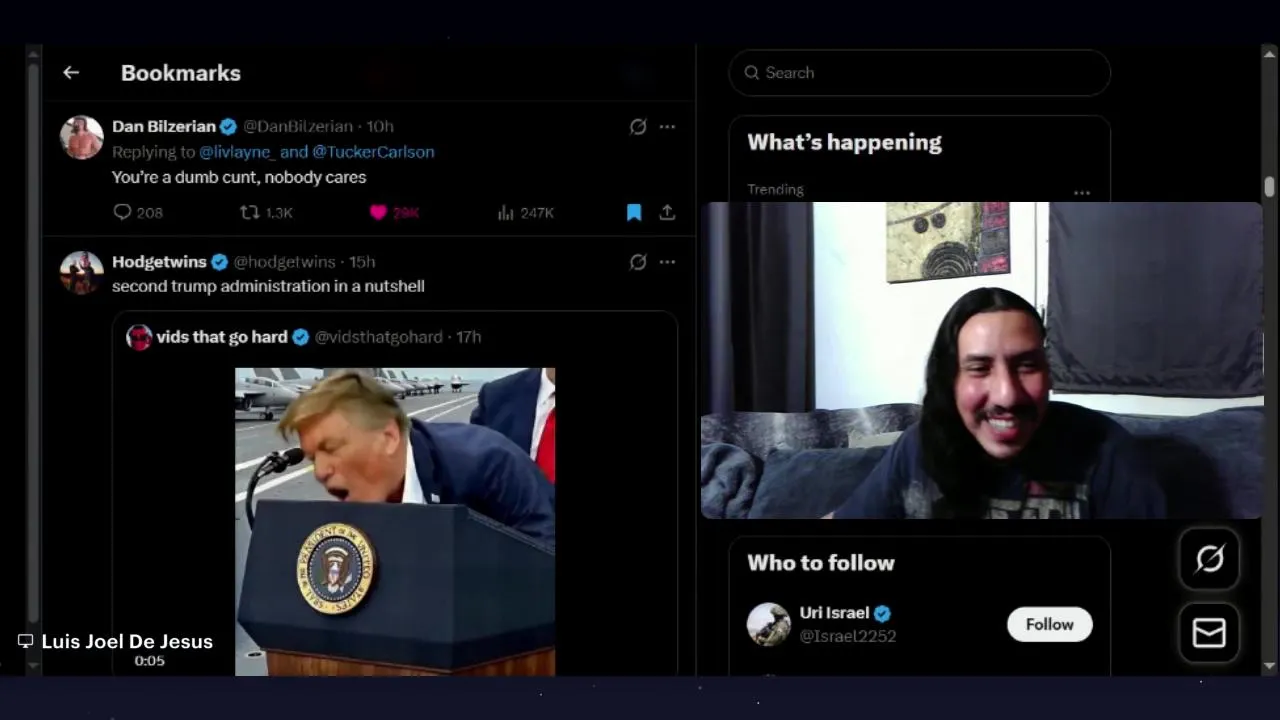The image size is (1280, 720).
Task: Click the 10h timestamp on Bilzerian post
Action: [x=380, y=127]
